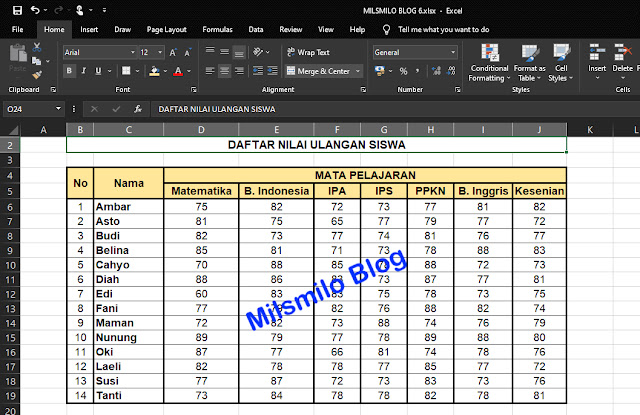Decrease font size with smaller A
The height and width of the screenshot is (415, 640).
(187, 52)
